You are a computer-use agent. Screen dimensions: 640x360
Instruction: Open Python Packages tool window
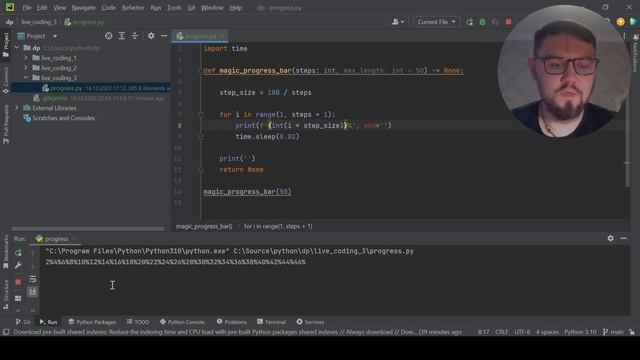92,322
